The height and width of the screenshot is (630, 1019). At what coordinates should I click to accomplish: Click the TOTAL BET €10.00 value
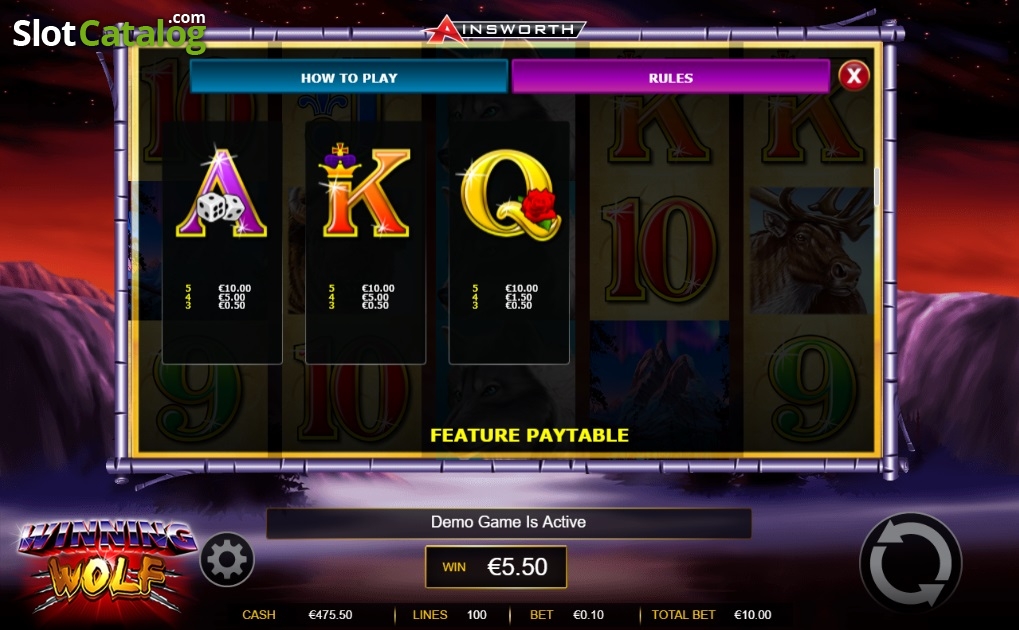point(753,614)
